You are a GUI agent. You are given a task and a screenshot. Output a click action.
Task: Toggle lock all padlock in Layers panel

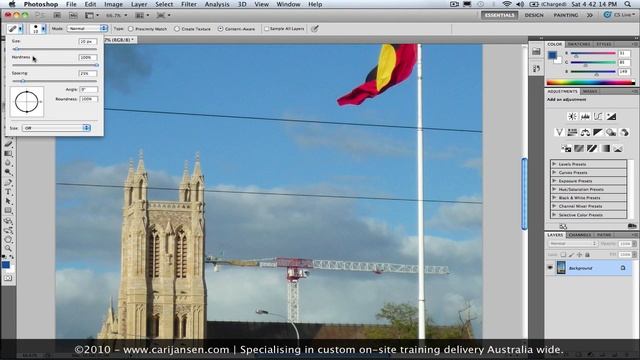[587, 255]
